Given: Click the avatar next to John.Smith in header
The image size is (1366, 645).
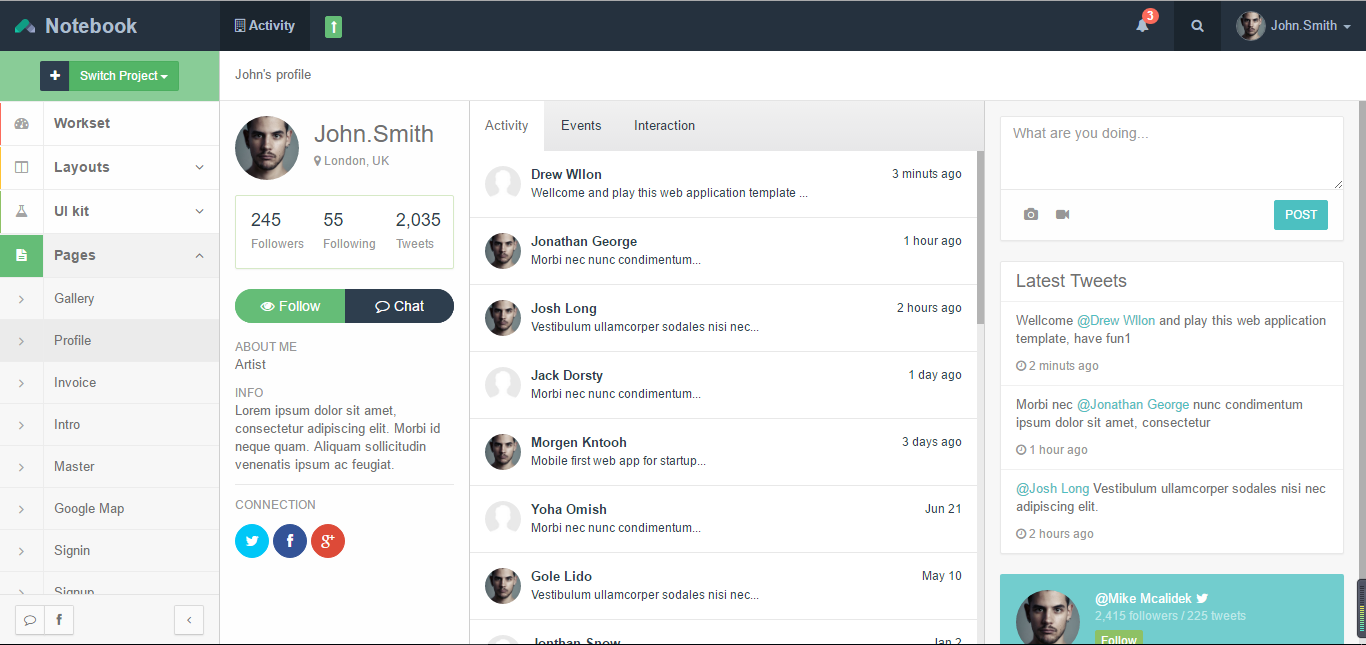Looking at the screenshot, I should (1251, 26).
